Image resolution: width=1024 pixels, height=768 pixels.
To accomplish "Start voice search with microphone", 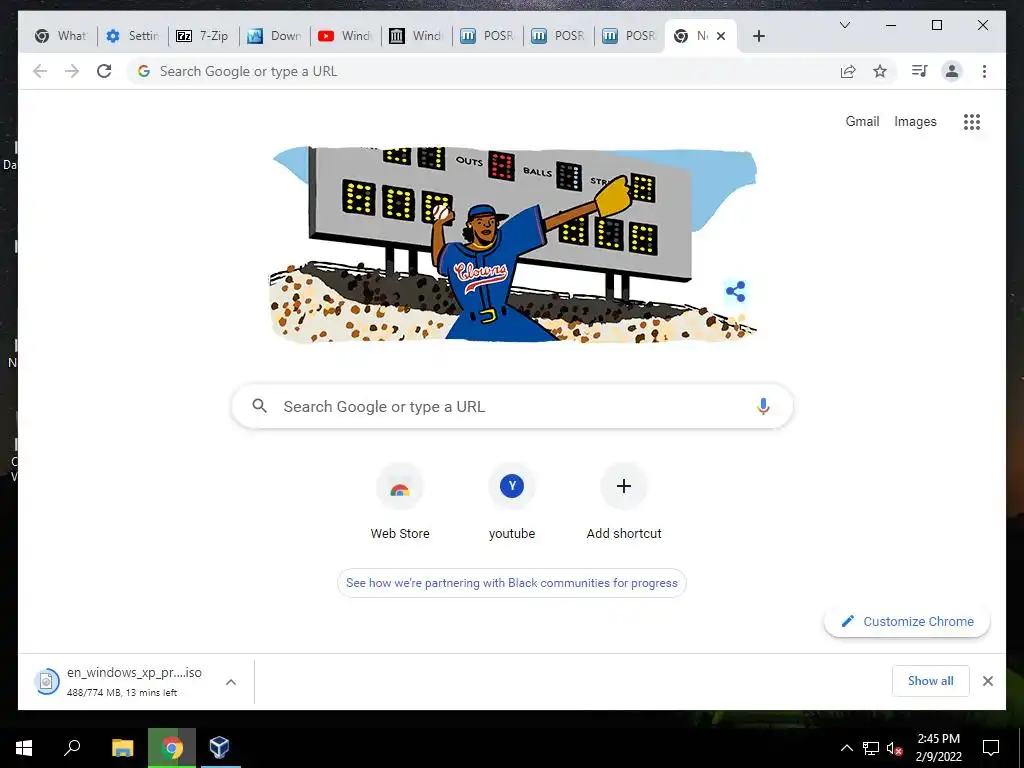I will 763,406.
